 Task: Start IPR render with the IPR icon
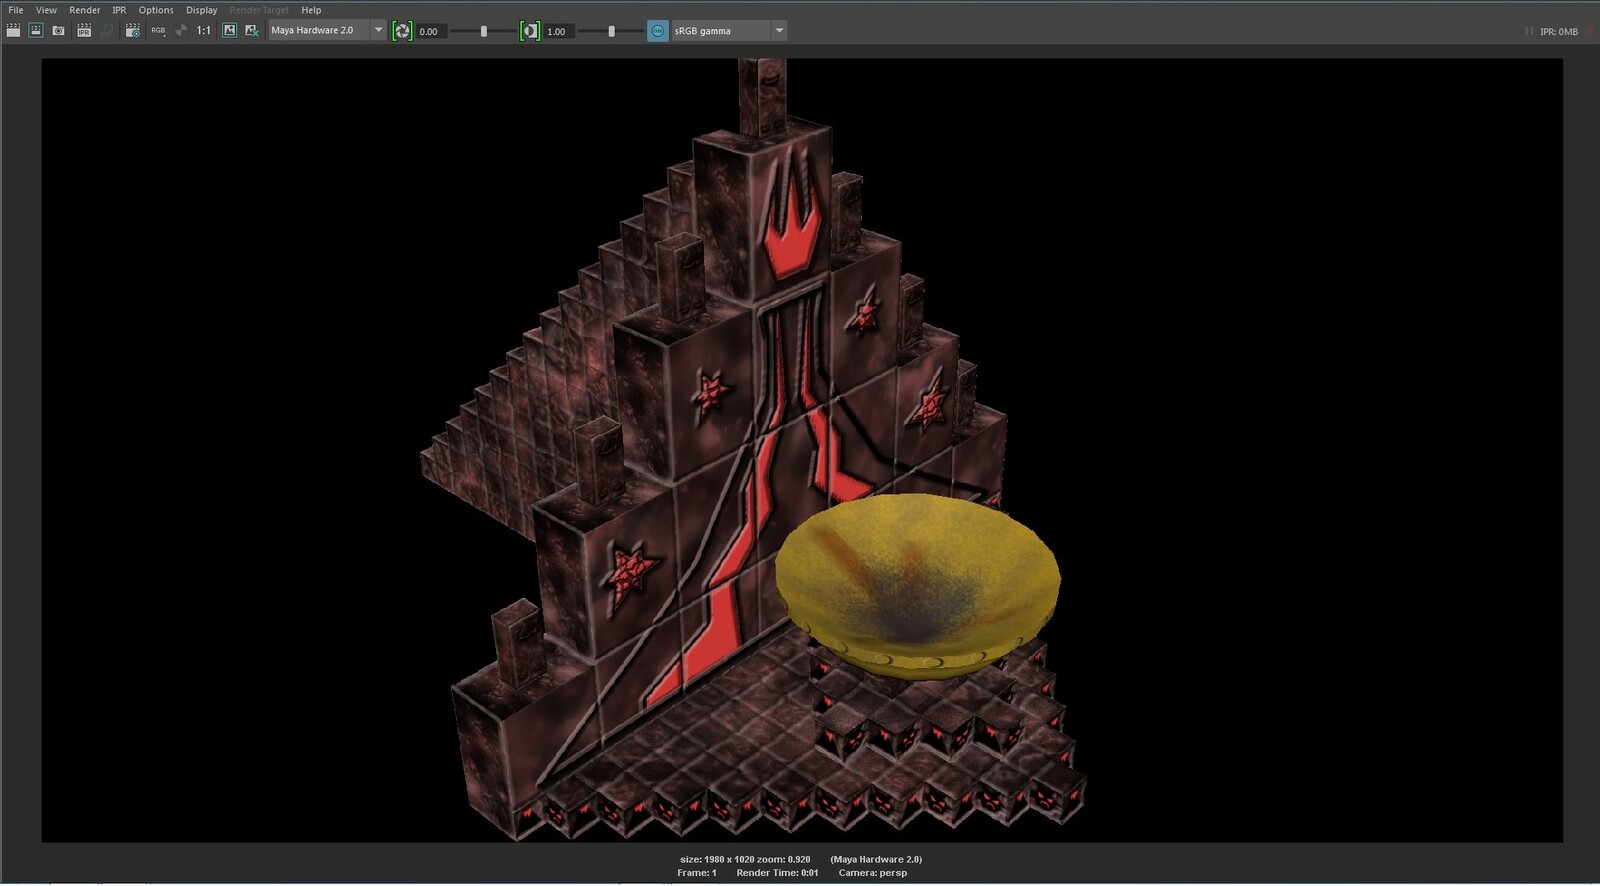pos(84,31)
